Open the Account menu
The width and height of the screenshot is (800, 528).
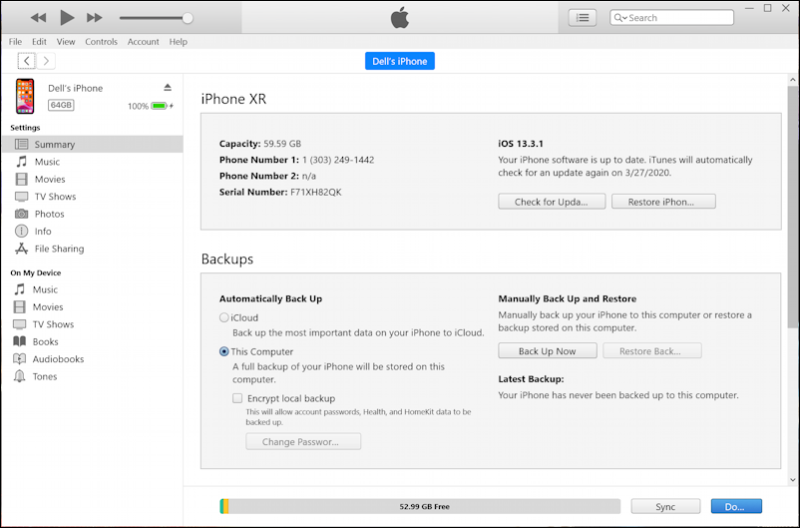(x=143, y=42)
